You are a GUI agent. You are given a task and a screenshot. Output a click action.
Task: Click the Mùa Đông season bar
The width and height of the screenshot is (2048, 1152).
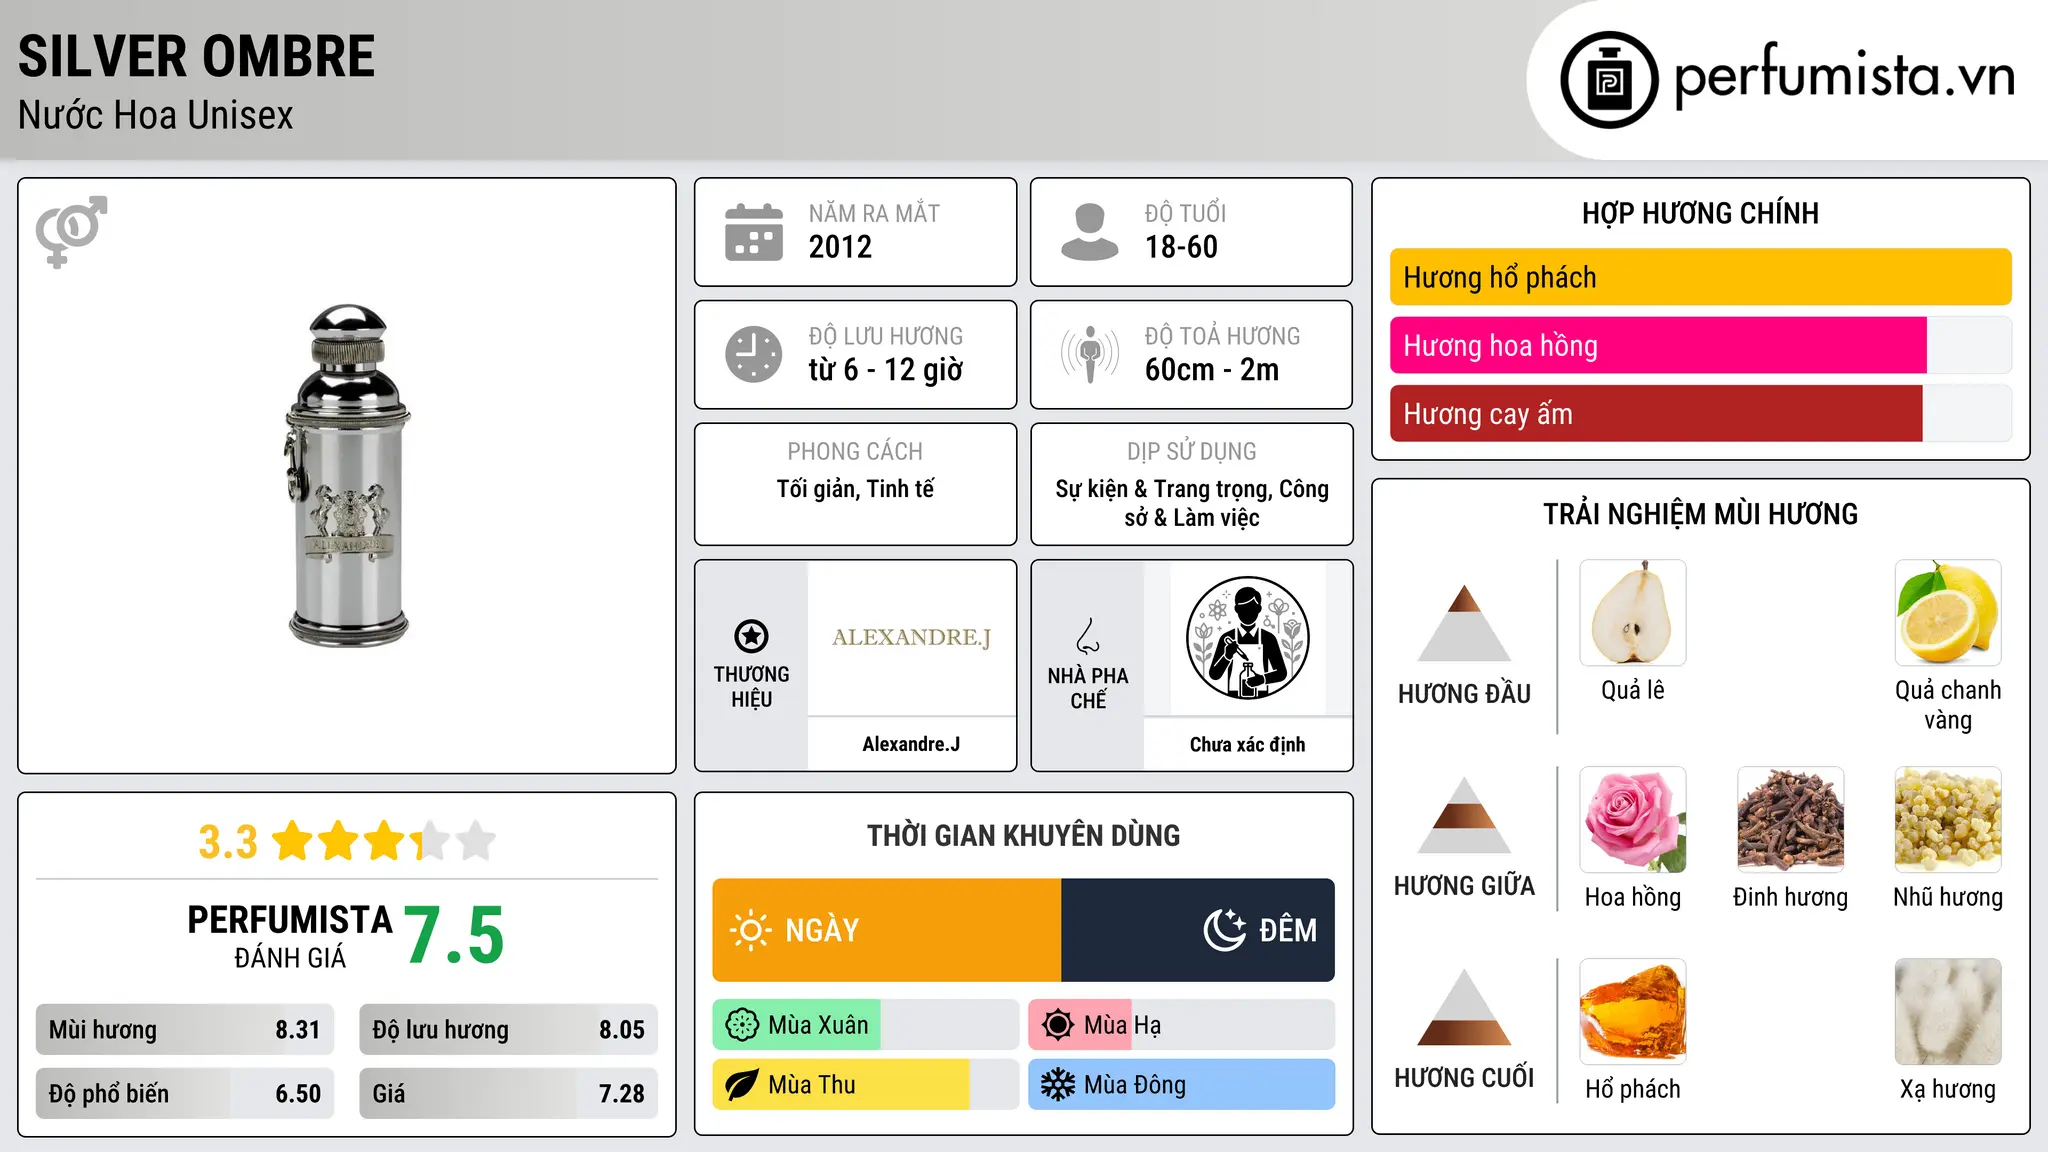coord(1182,1085)
